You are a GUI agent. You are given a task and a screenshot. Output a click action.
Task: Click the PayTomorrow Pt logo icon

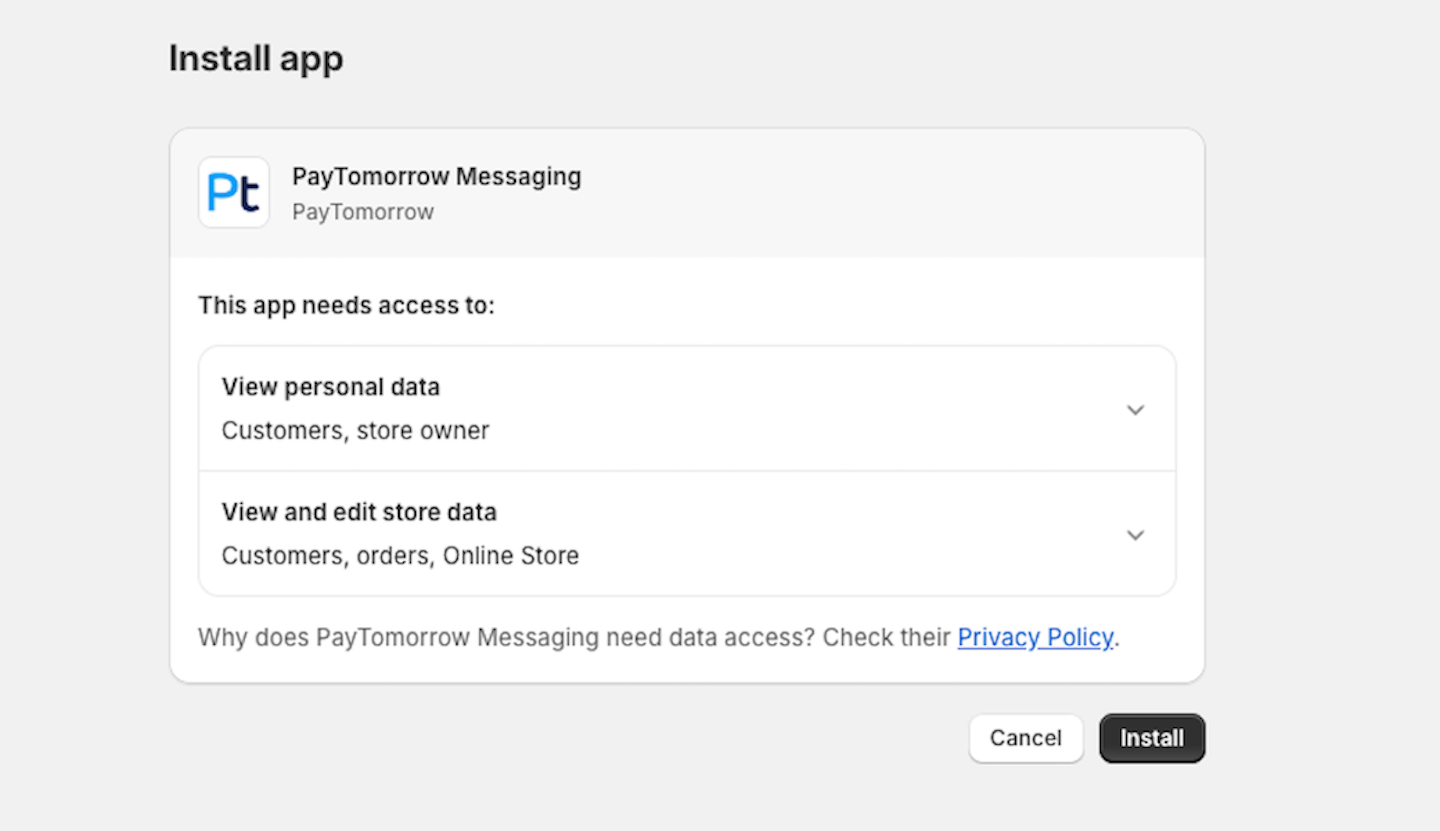pyautogui.click(x=234, y=192)
